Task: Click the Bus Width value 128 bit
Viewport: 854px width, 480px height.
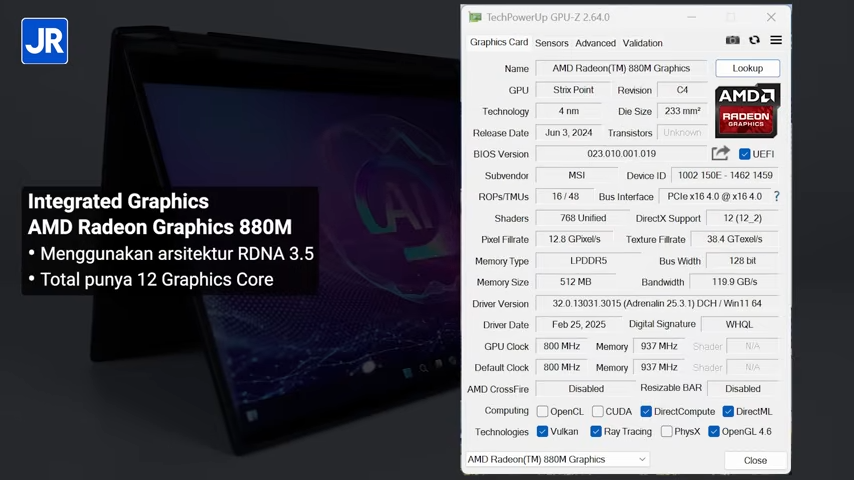Action: [x=742, y=261]
